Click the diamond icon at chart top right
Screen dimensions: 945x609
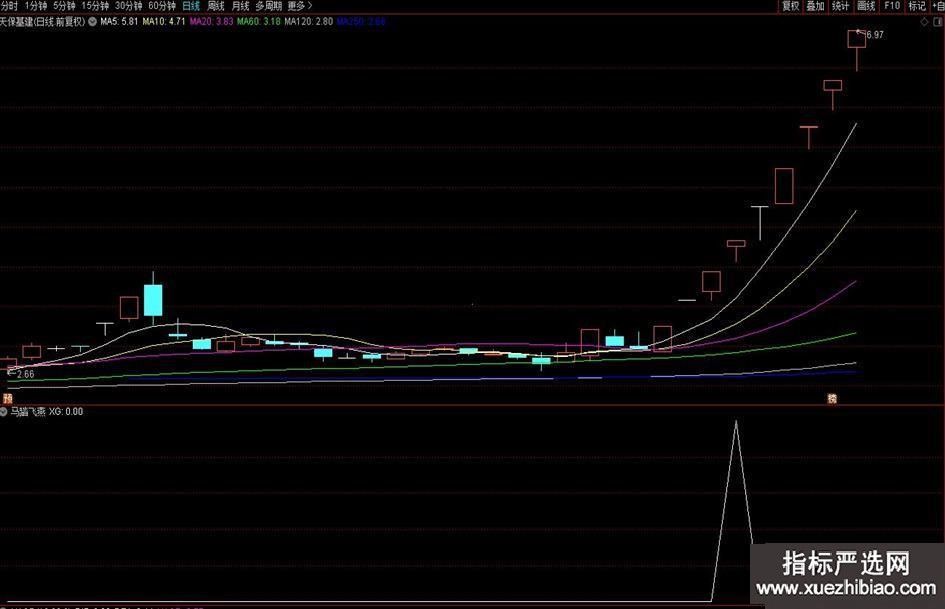pos(924,22)
